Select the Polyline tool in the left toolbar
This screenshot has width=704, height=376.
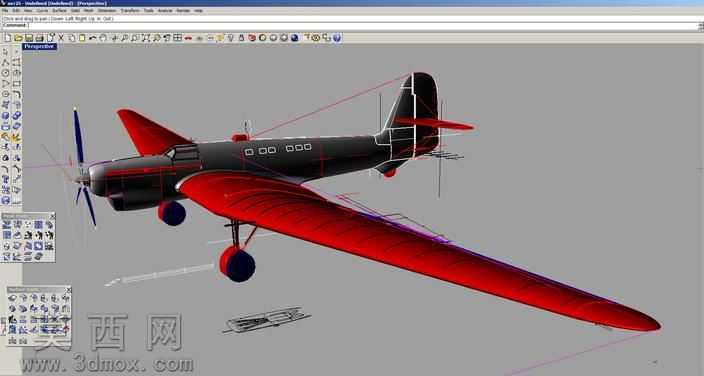click(x=5, y=62)
